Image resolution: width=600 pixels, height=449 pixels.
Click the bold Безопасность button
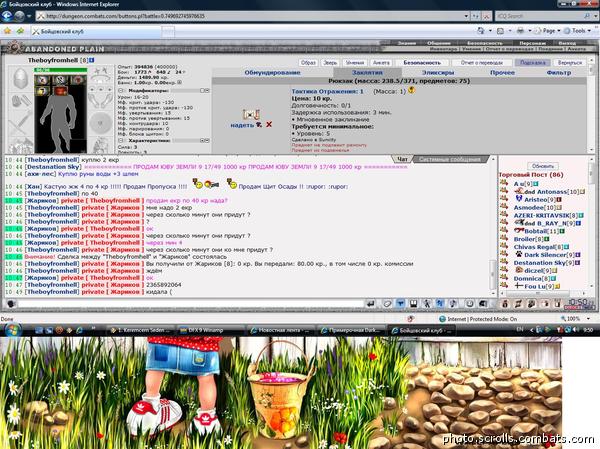click(422, 62)
